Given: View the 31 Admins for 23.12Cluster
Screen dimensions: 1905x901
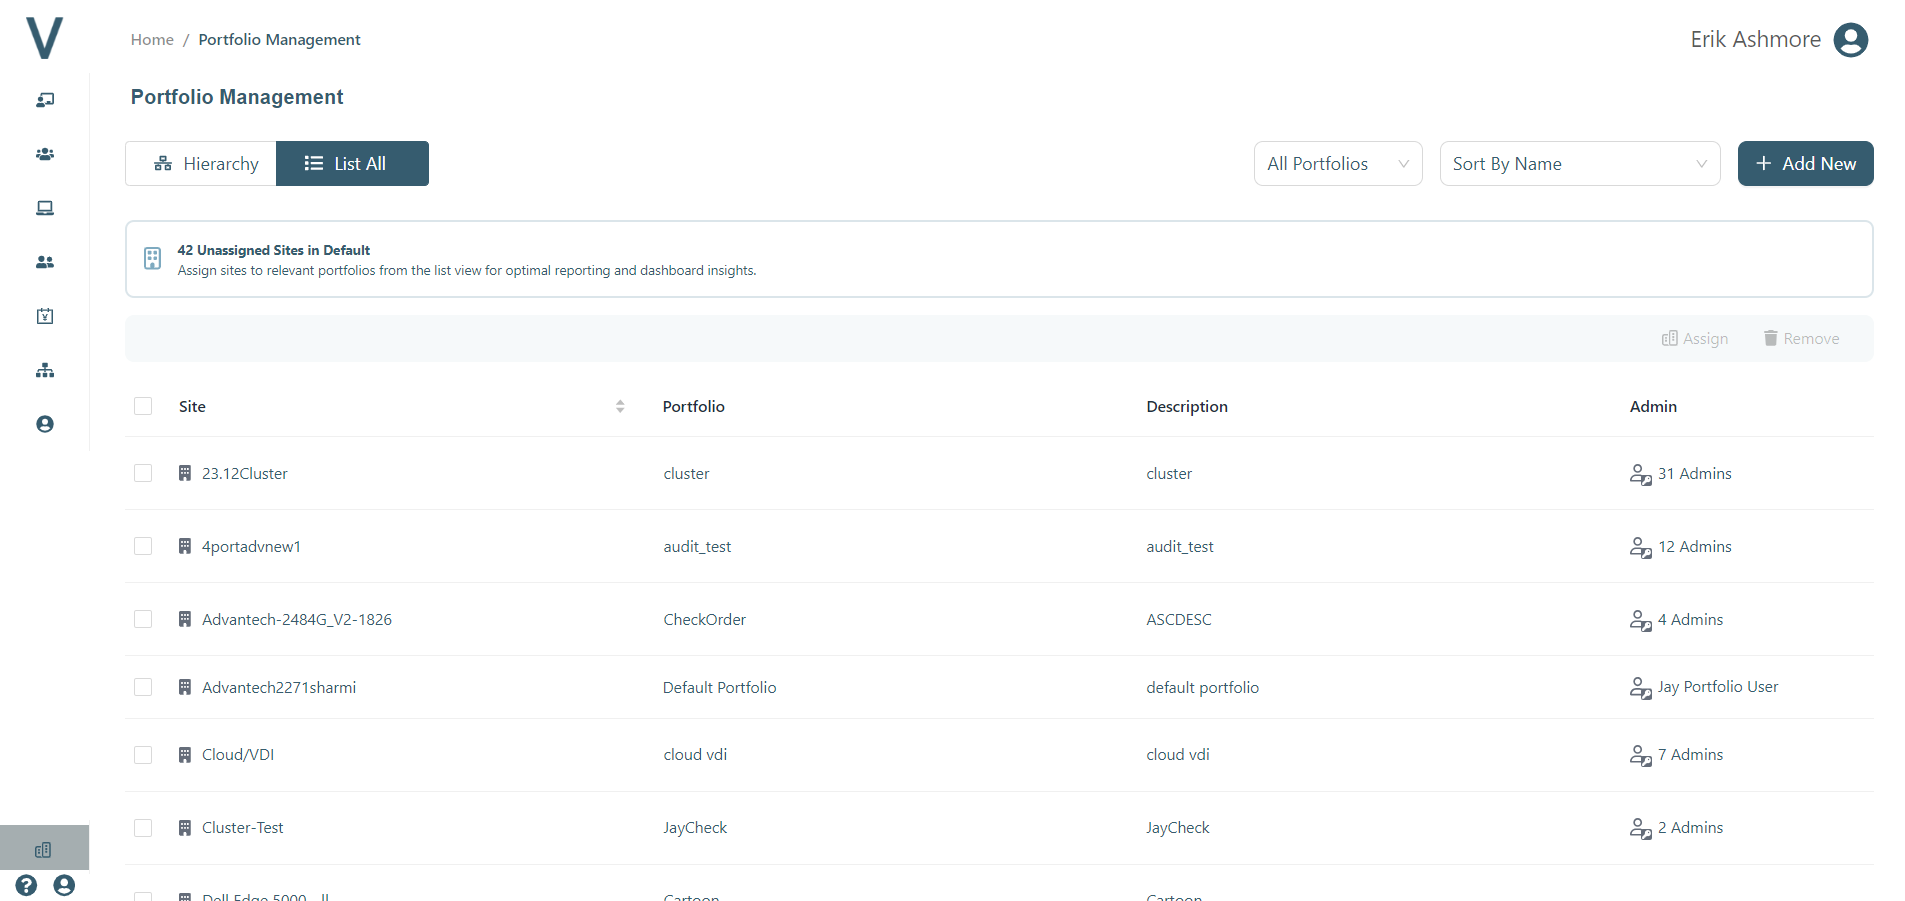Looking at the screenshot, I should [x=1694, y=474].
